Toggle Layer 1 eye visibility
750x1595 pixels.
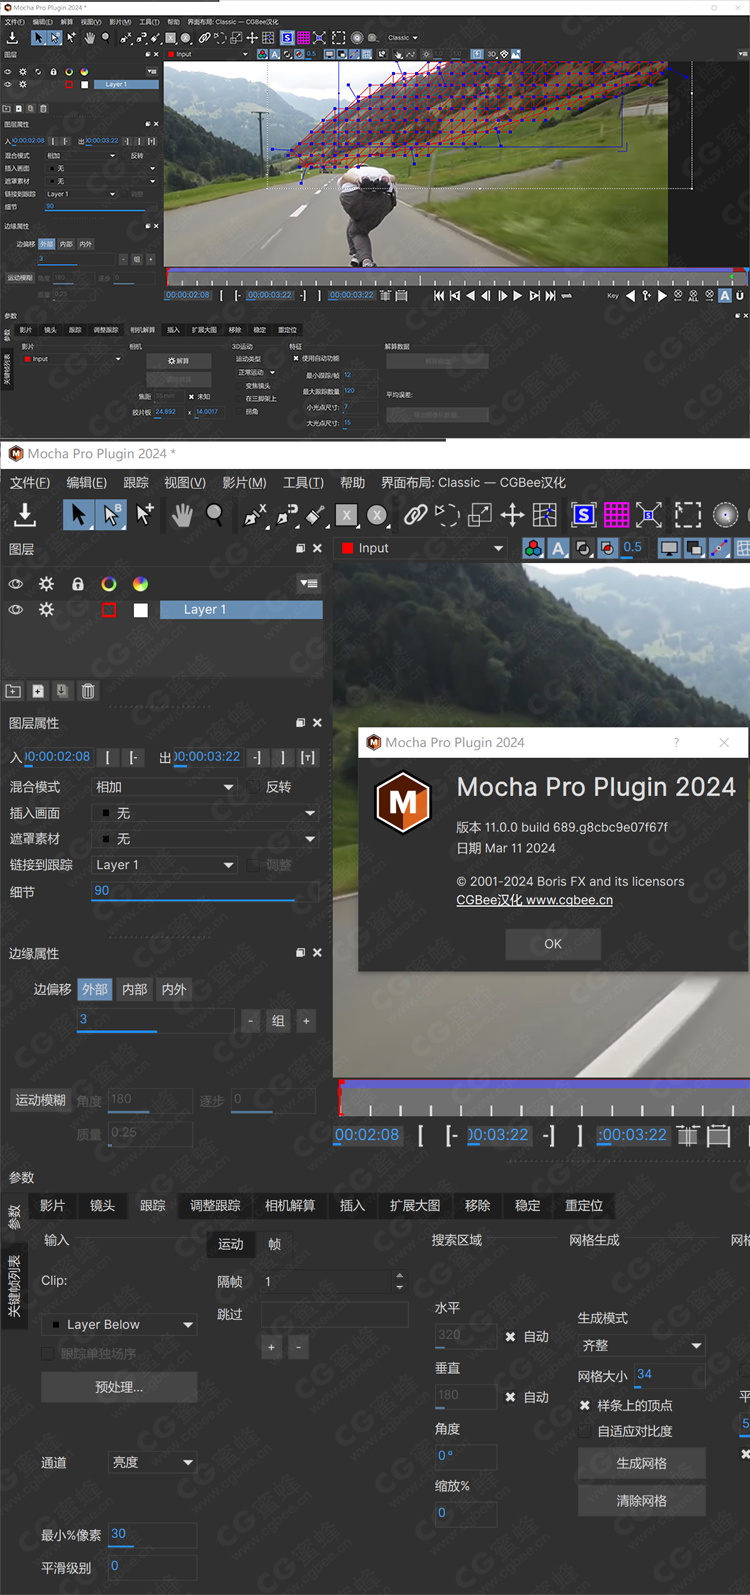(16, 609)
